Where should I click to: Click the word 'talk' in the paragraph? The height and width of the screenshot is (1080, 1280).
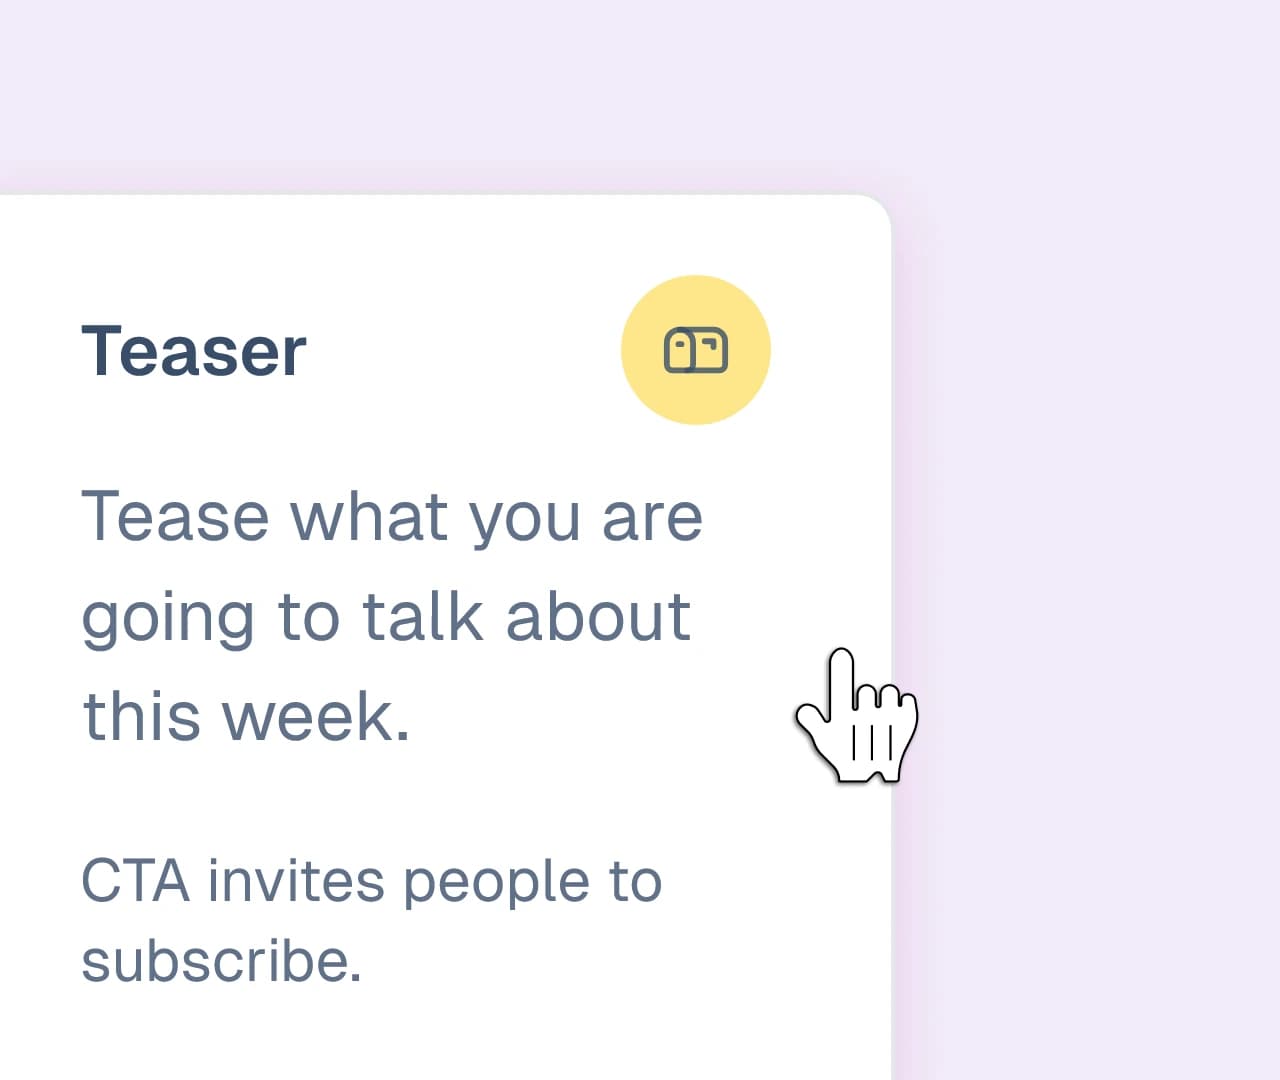click(x=422, y=617)
